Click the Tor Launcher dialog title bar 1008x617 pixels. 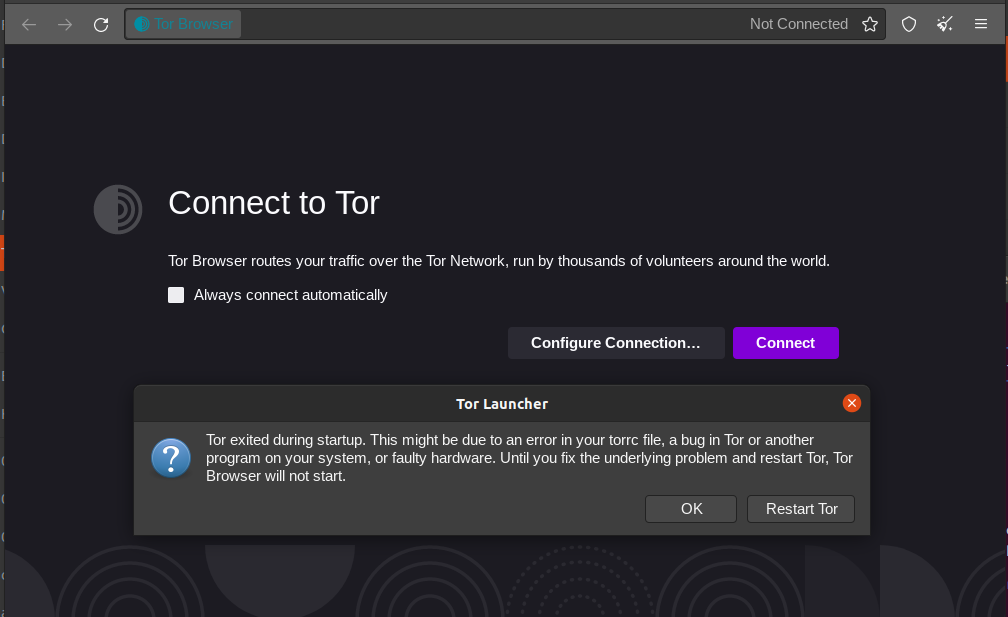(501, 404)
